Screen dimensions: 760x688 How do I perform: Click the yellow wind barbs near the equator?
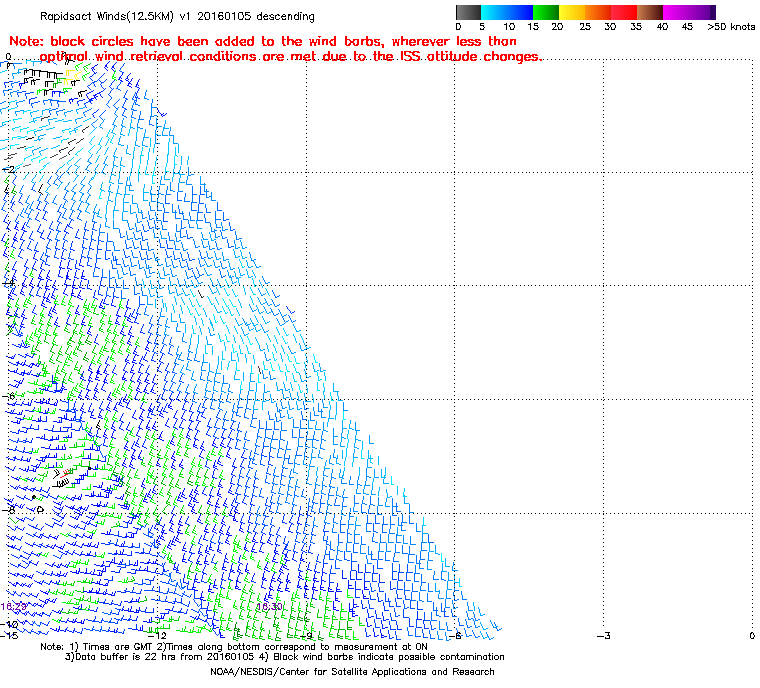[72, 77]
